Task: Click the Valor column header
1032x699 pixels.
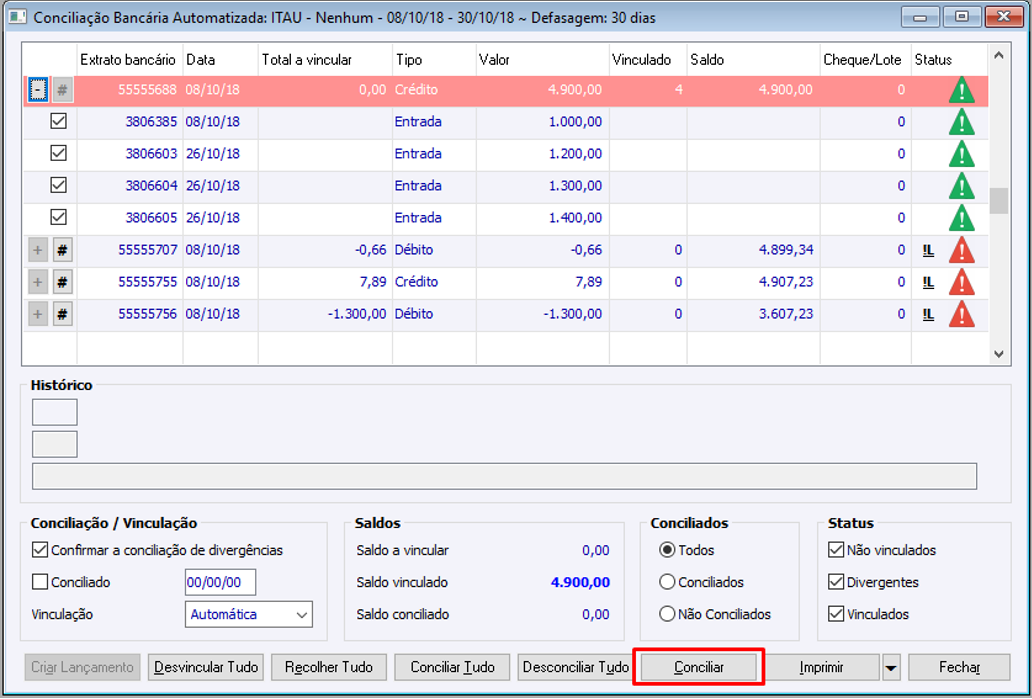Action: [x=542, y=60]
